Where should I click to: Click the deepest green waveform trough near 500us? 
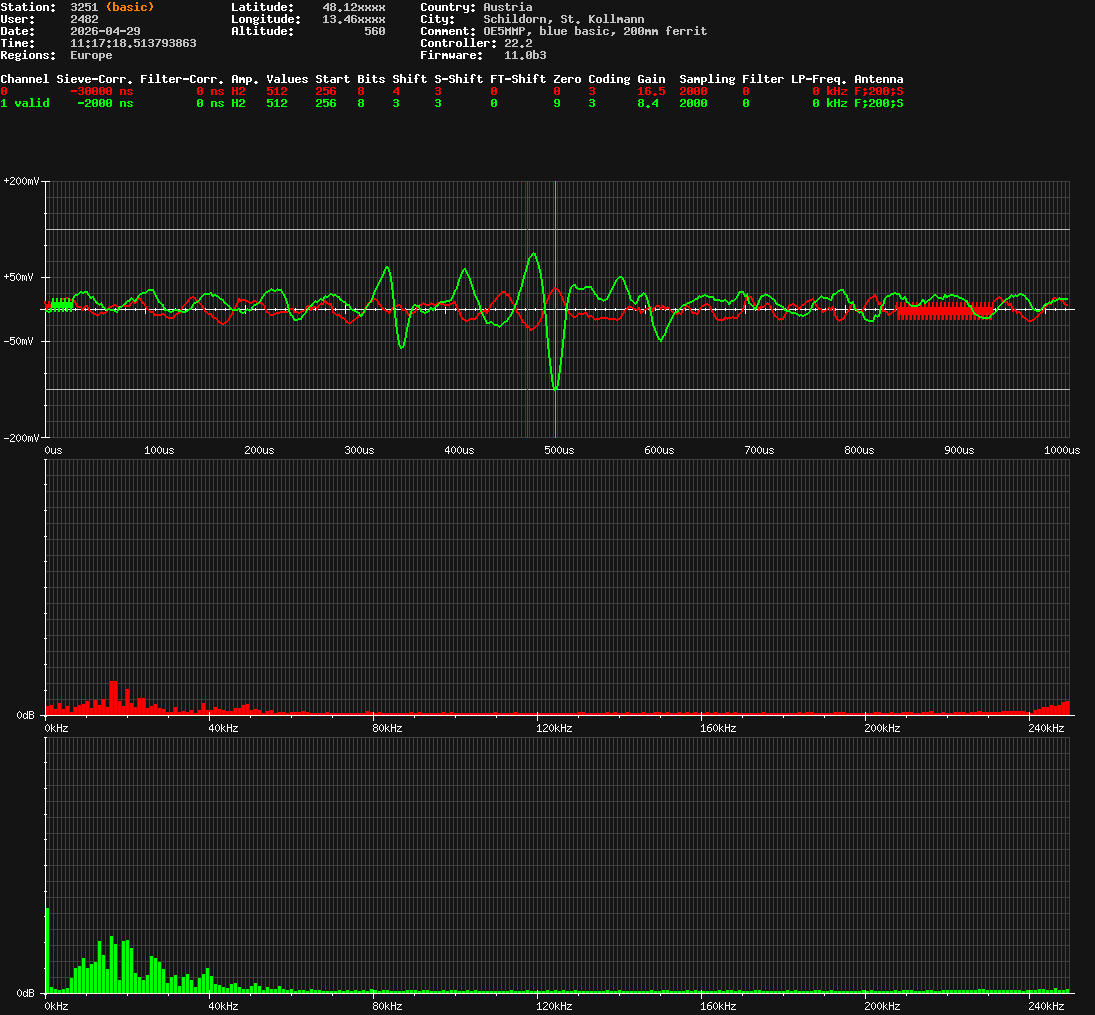(555, 387)
